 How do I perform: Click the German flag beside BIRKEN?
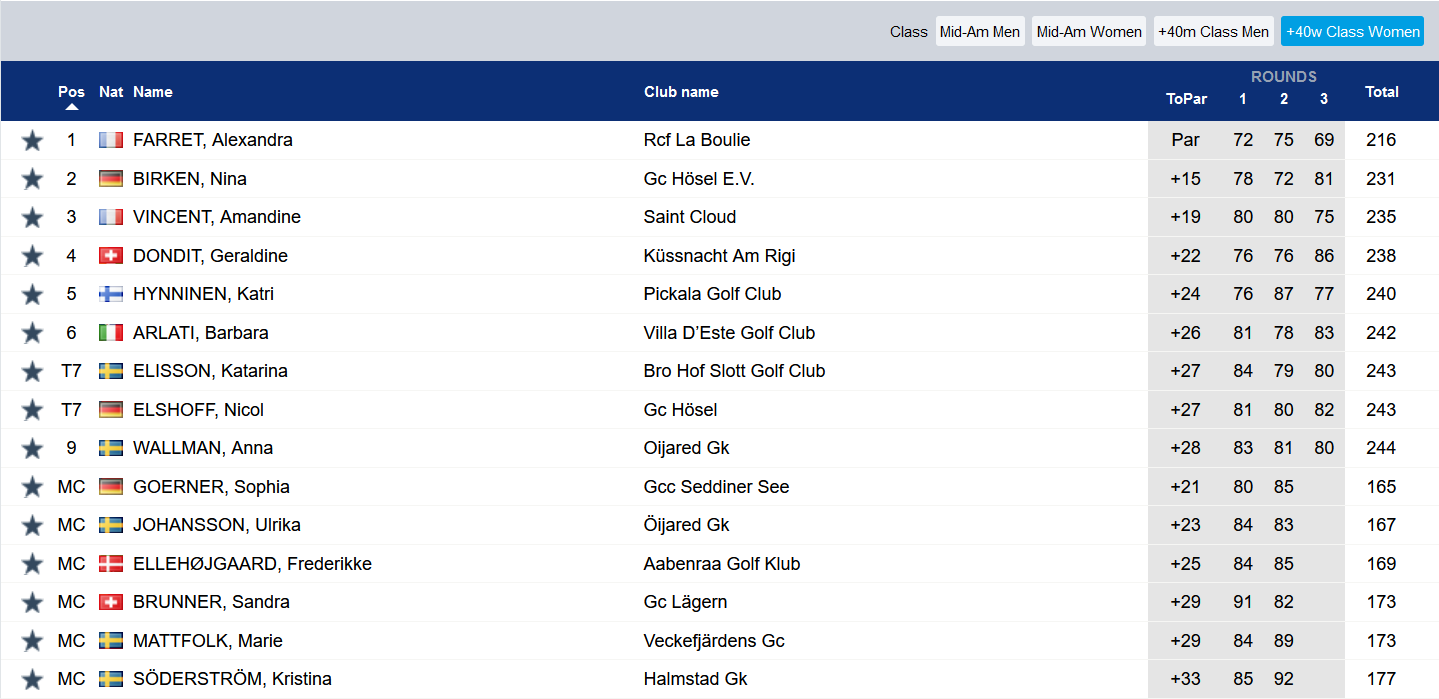111,179
